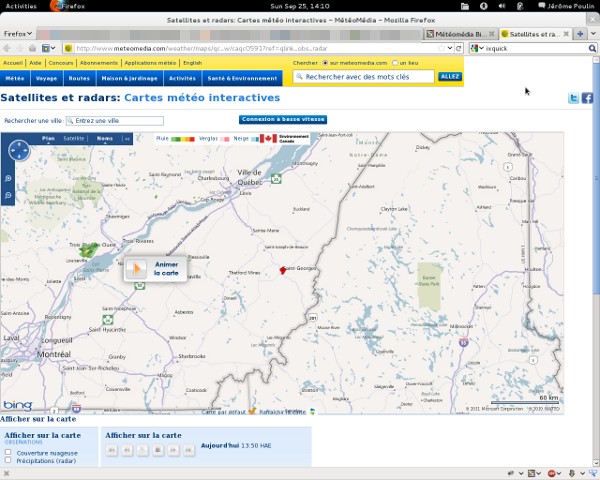Open the Firefox application menu dropdown
The image size is (600, 480).
tap(15, 33)
